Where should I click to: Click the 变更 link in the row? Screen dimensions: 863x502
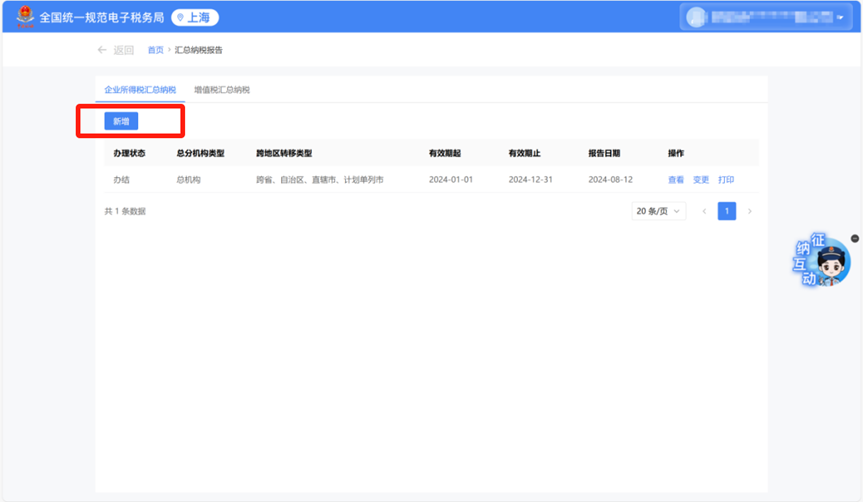tap(701, 180)
